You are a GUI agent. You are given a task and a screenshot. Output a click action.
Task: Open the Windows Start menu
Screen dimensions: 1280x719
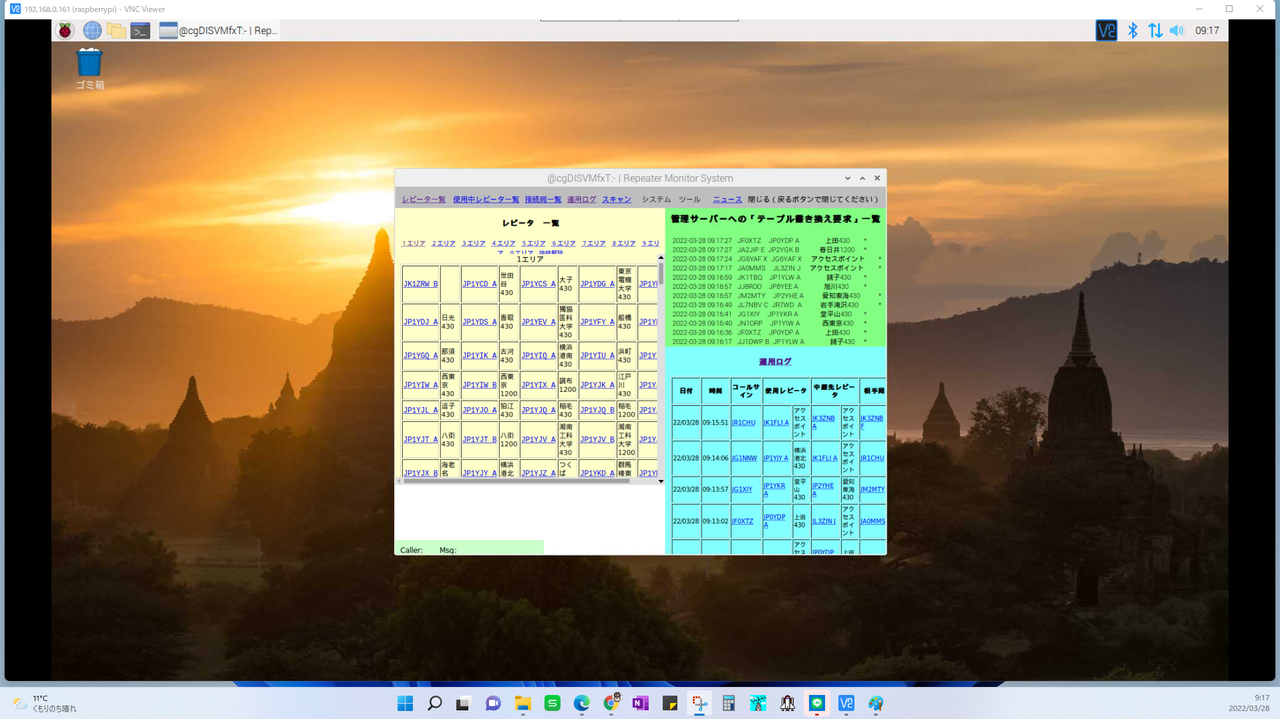pyautogui.click(x=405, y=703)
